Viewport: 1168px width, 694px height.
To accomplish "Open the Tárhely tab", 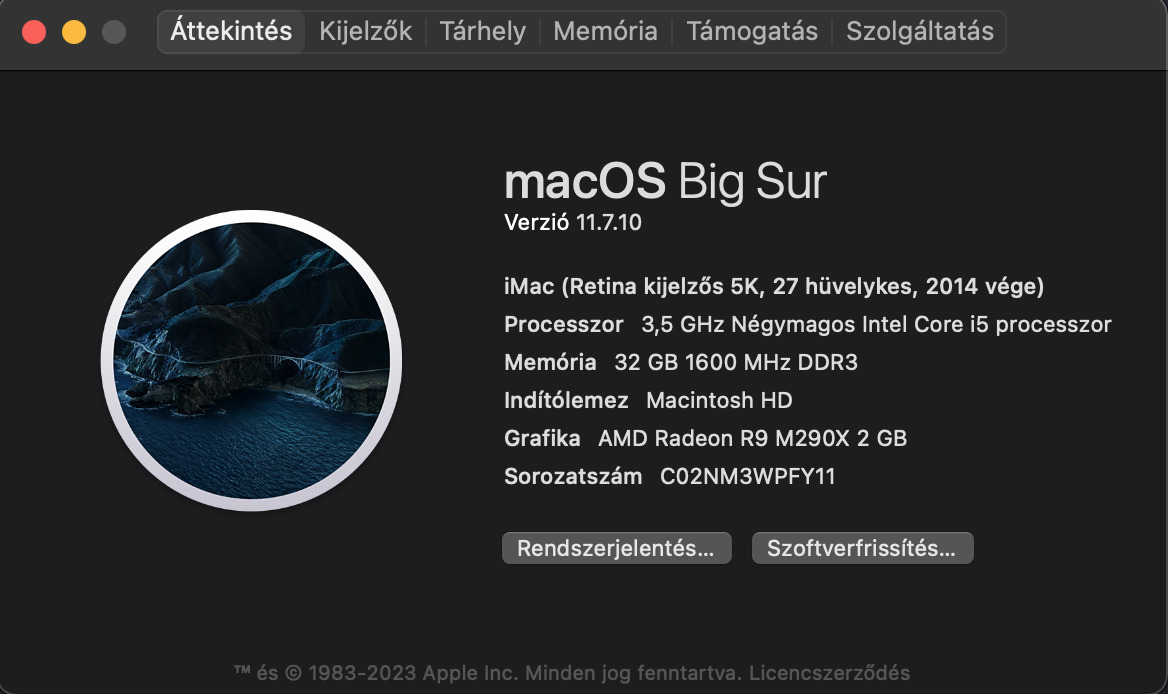I will [482, 31].
